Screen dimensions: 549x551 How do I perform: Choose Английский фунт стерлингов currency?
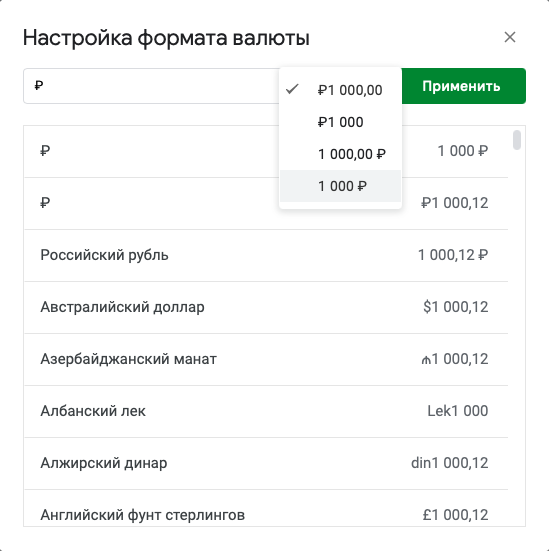tap(266, 508)
